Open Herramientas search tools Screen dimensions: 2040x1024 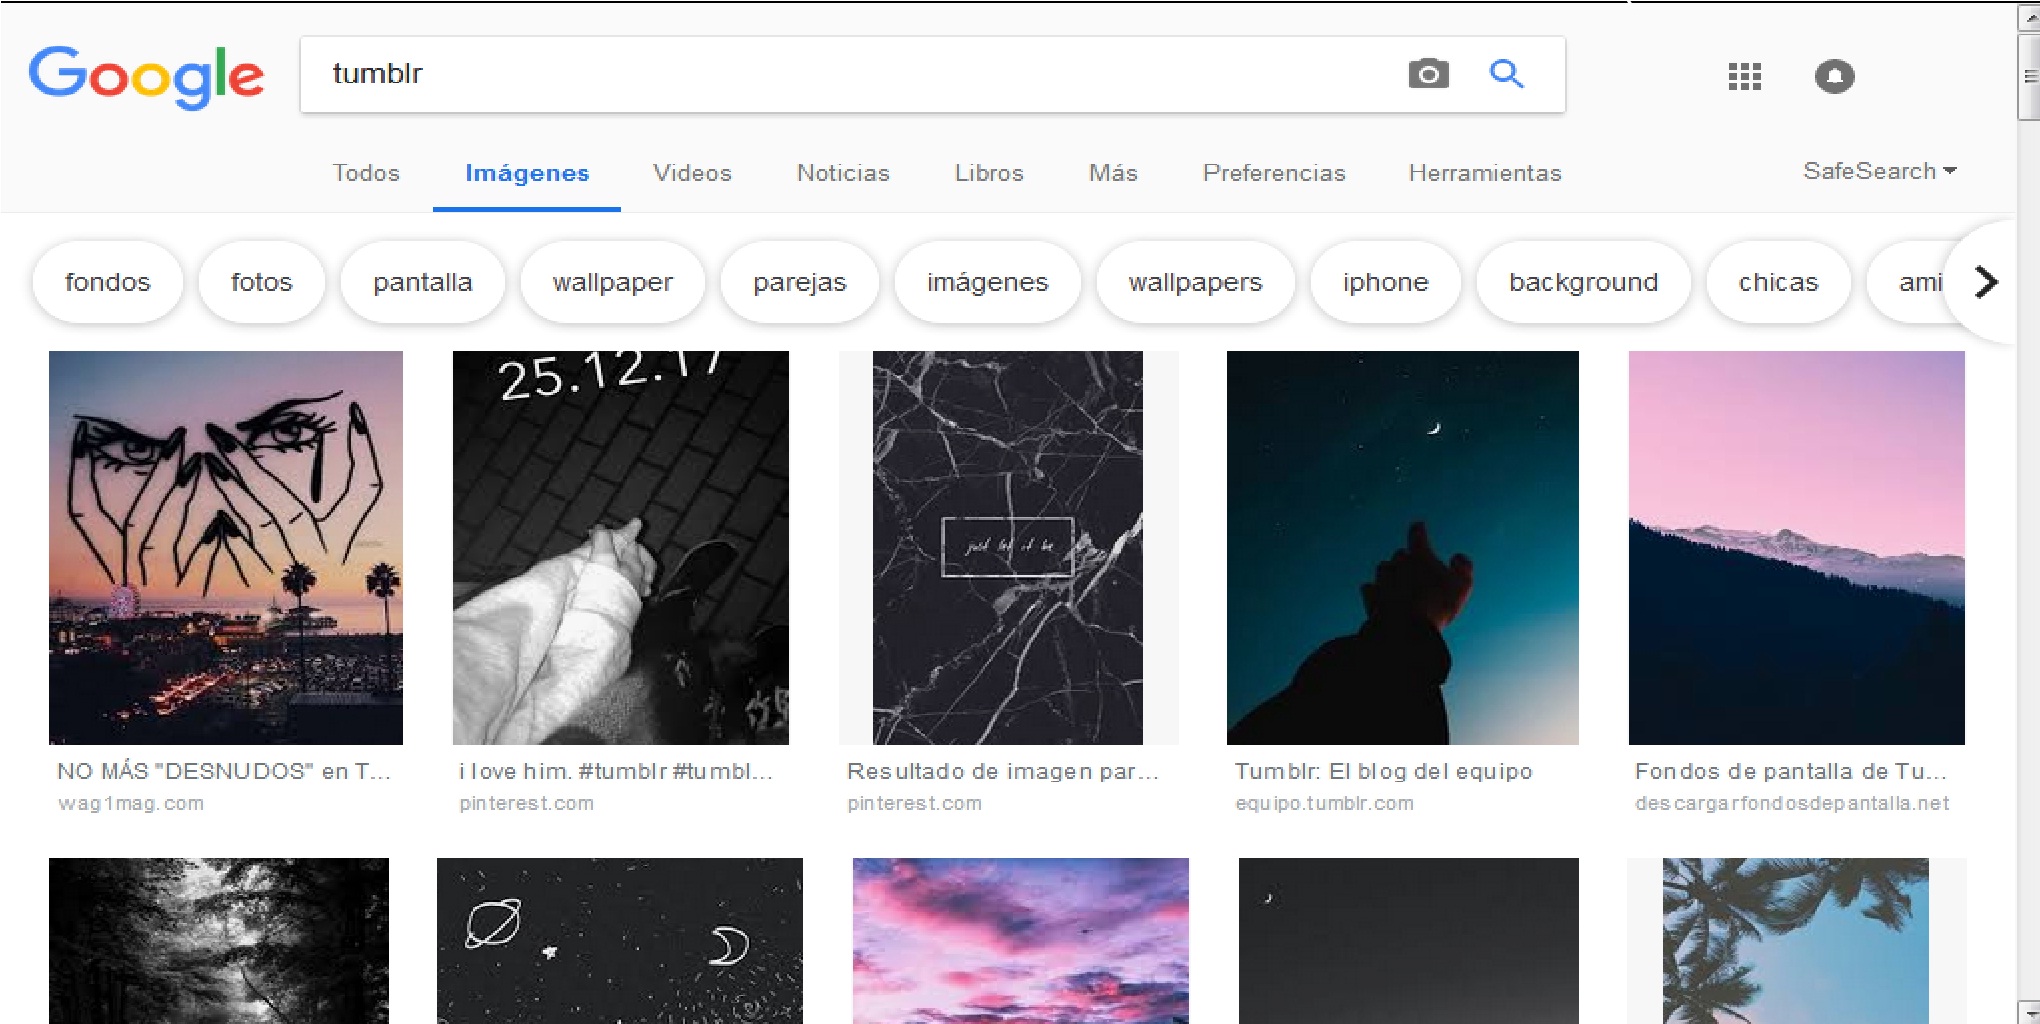[x=1485, y=173]
